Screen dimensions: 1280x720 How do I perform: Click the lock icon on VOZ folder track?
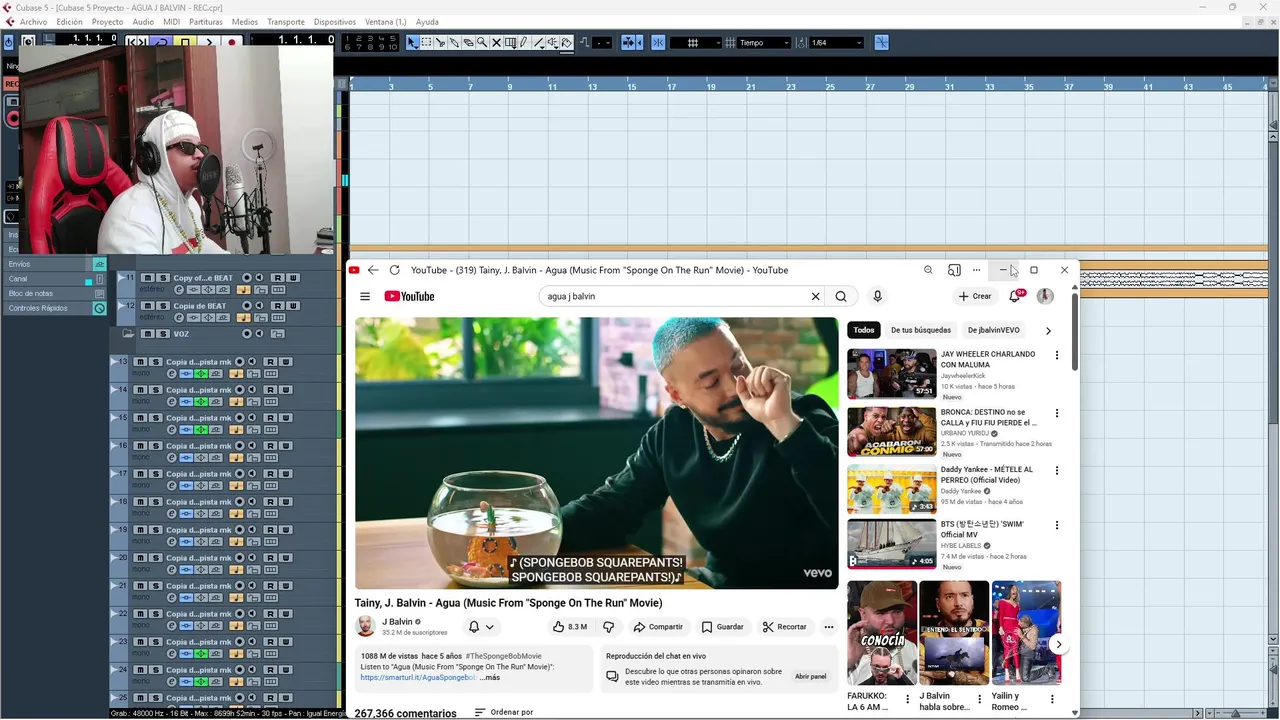pyautogui.click(x=278, y=334)
